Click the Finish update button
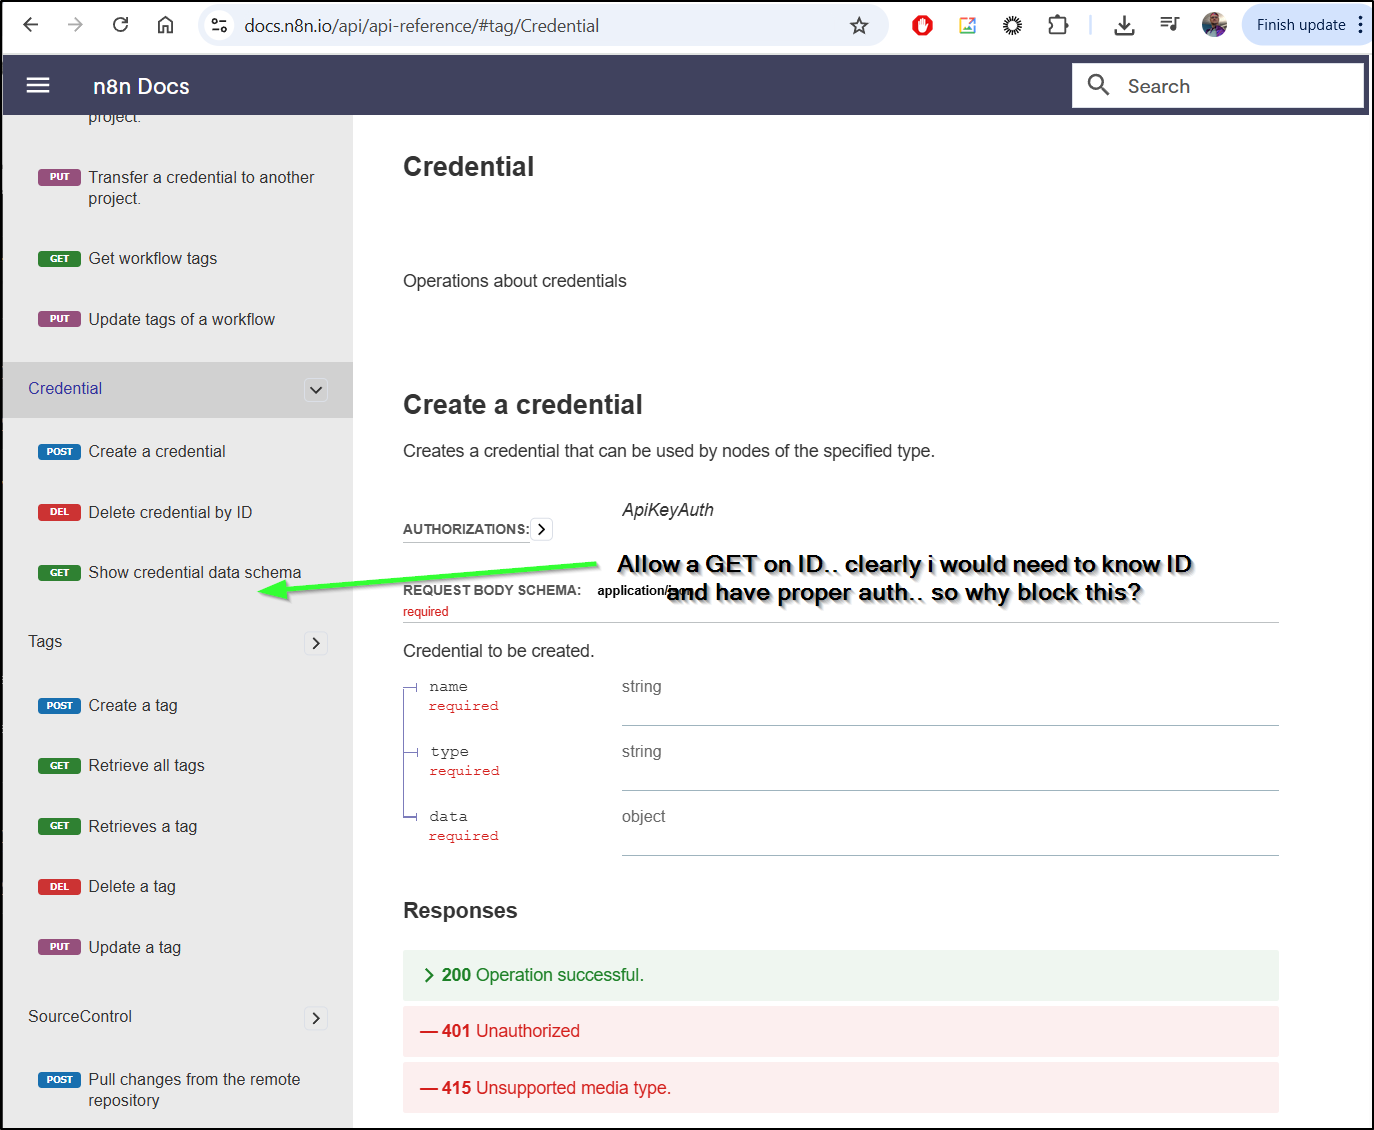1374x1130 pixels. (1300, 25)
